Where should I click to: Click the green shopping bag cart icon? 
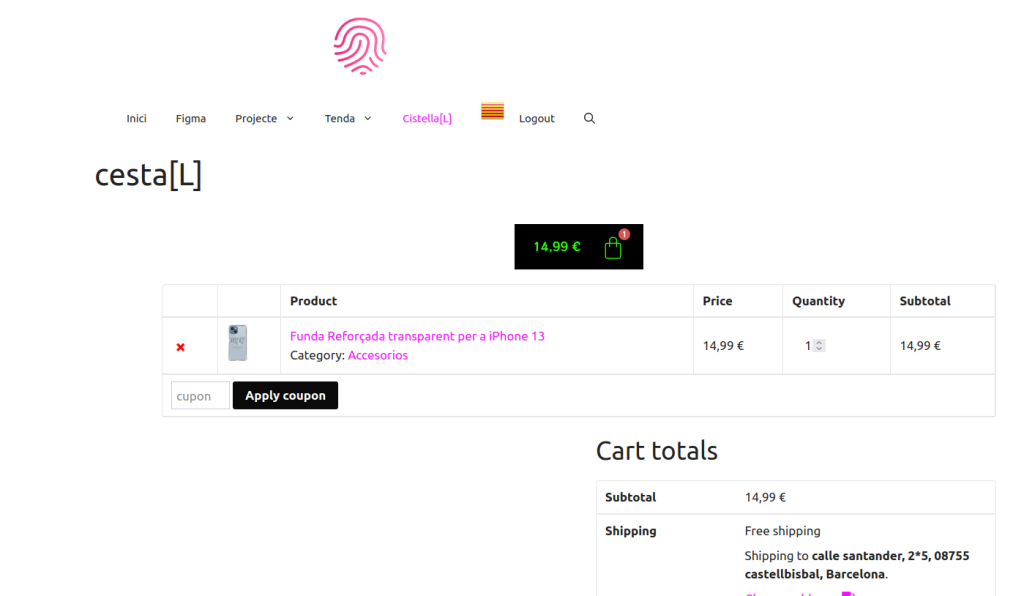coord(613,248)
